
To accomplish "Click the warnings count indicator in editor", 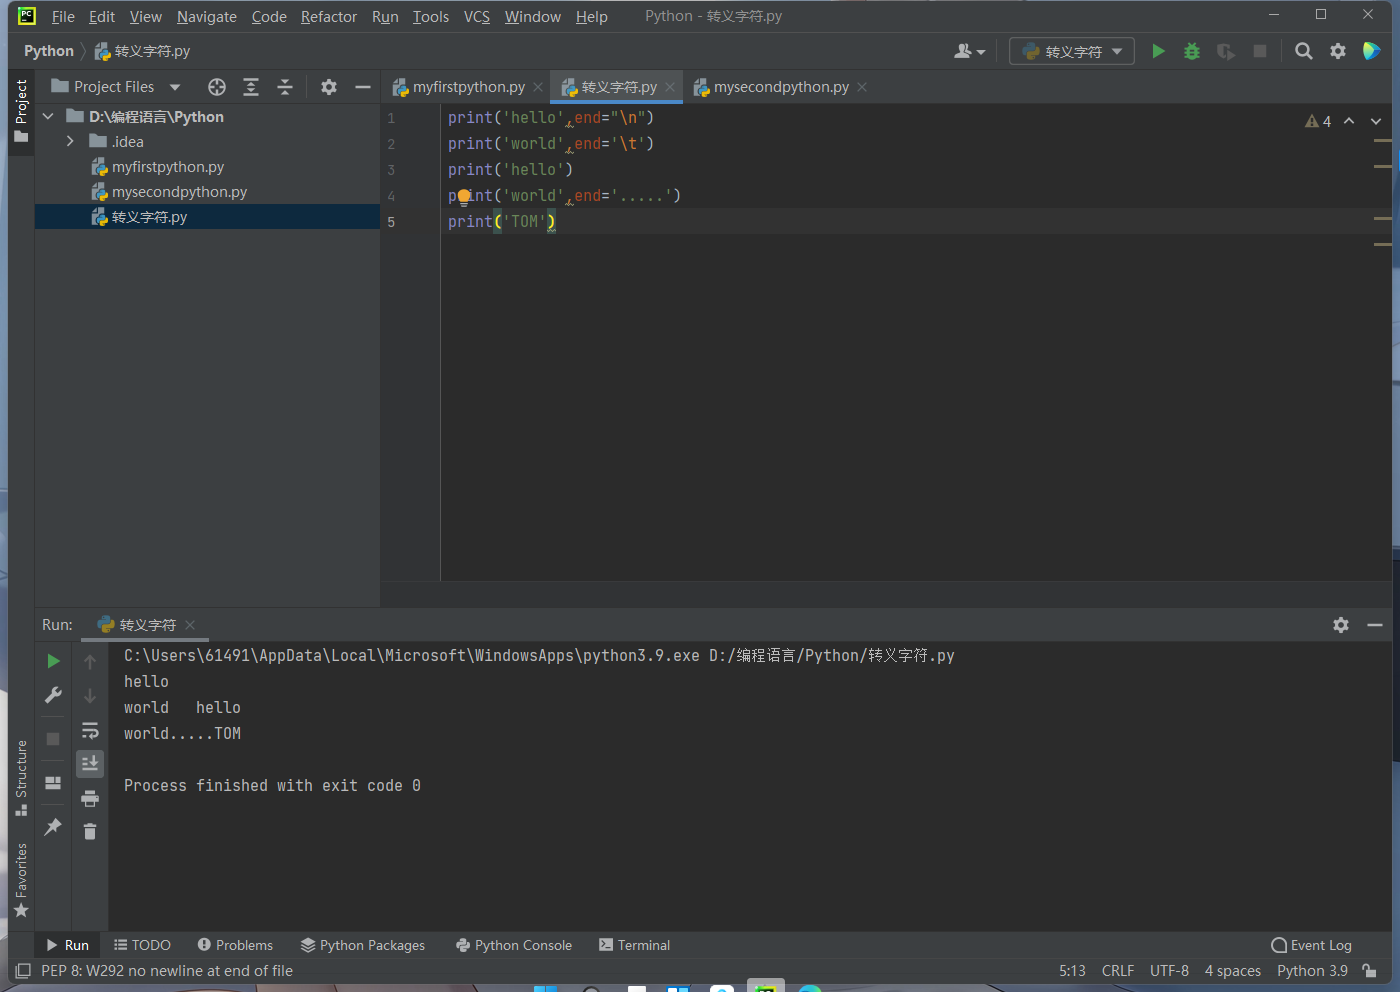I will [x=1318, y=121].
